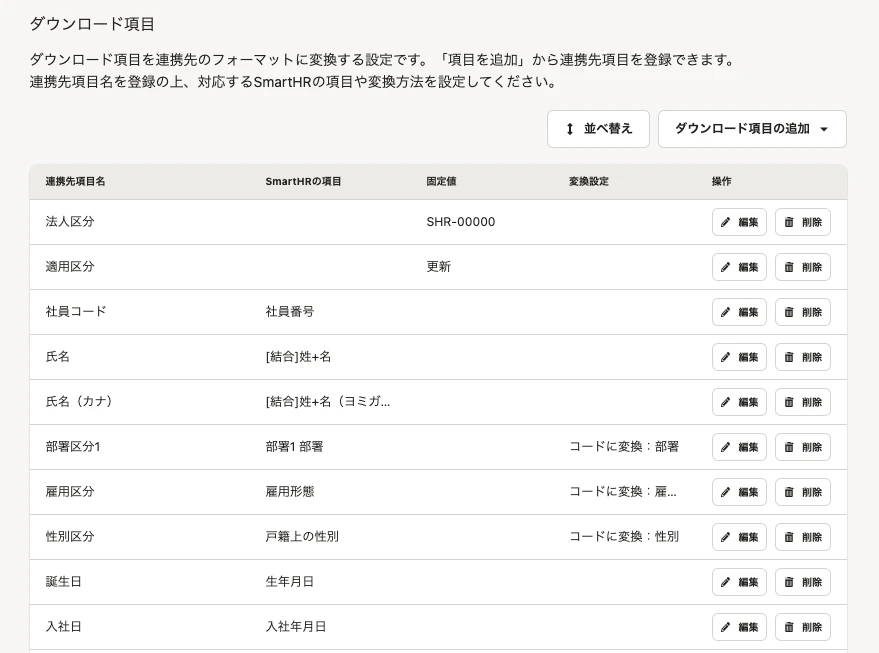Edit the 適用区分 row
879x653 pixels.
pyautogui.click(x=739, y=267)
